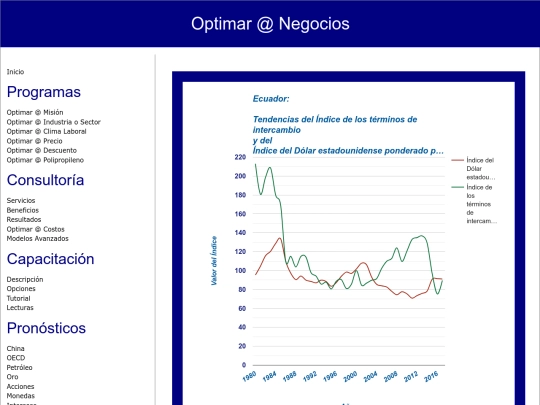540x405 pixels.
Task: Click the 2012 x-axis label
Action: click(x=411, y=376)
